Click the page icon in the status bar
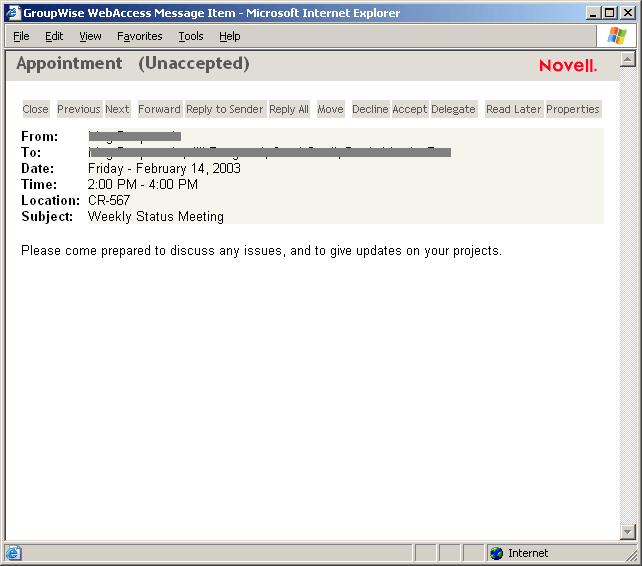Image resolution: width=642 pixels, height=566 pixels. tap(13, 553)
